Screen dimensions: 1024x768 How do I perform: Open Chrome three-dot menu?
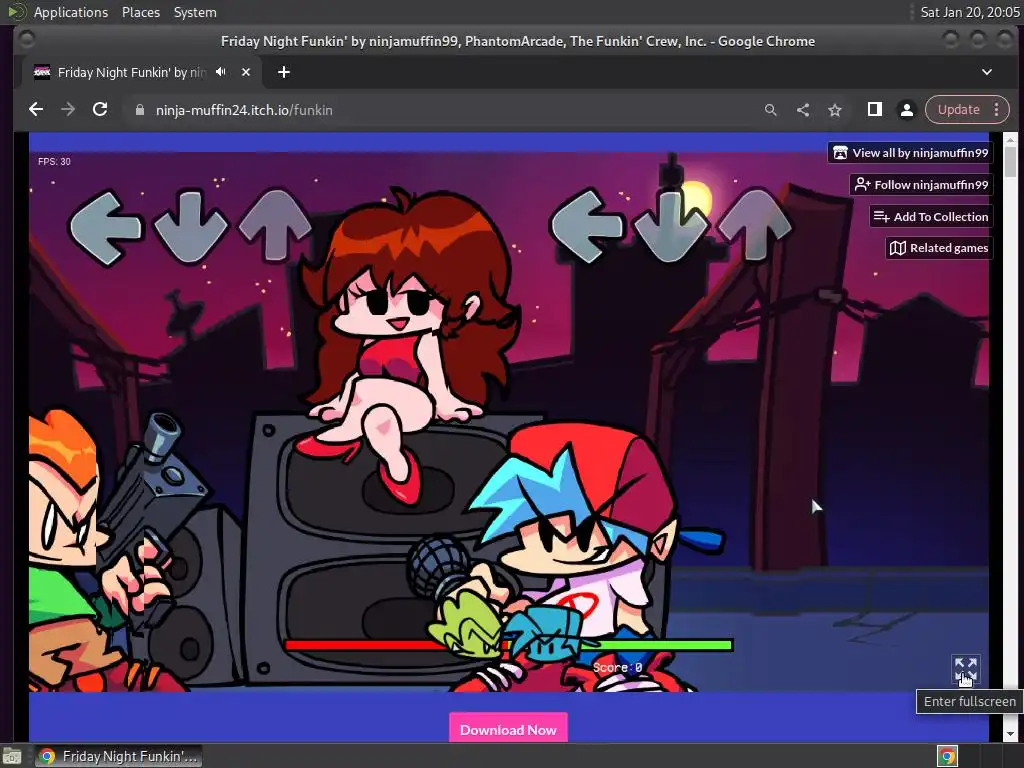[x=997, y=110]
